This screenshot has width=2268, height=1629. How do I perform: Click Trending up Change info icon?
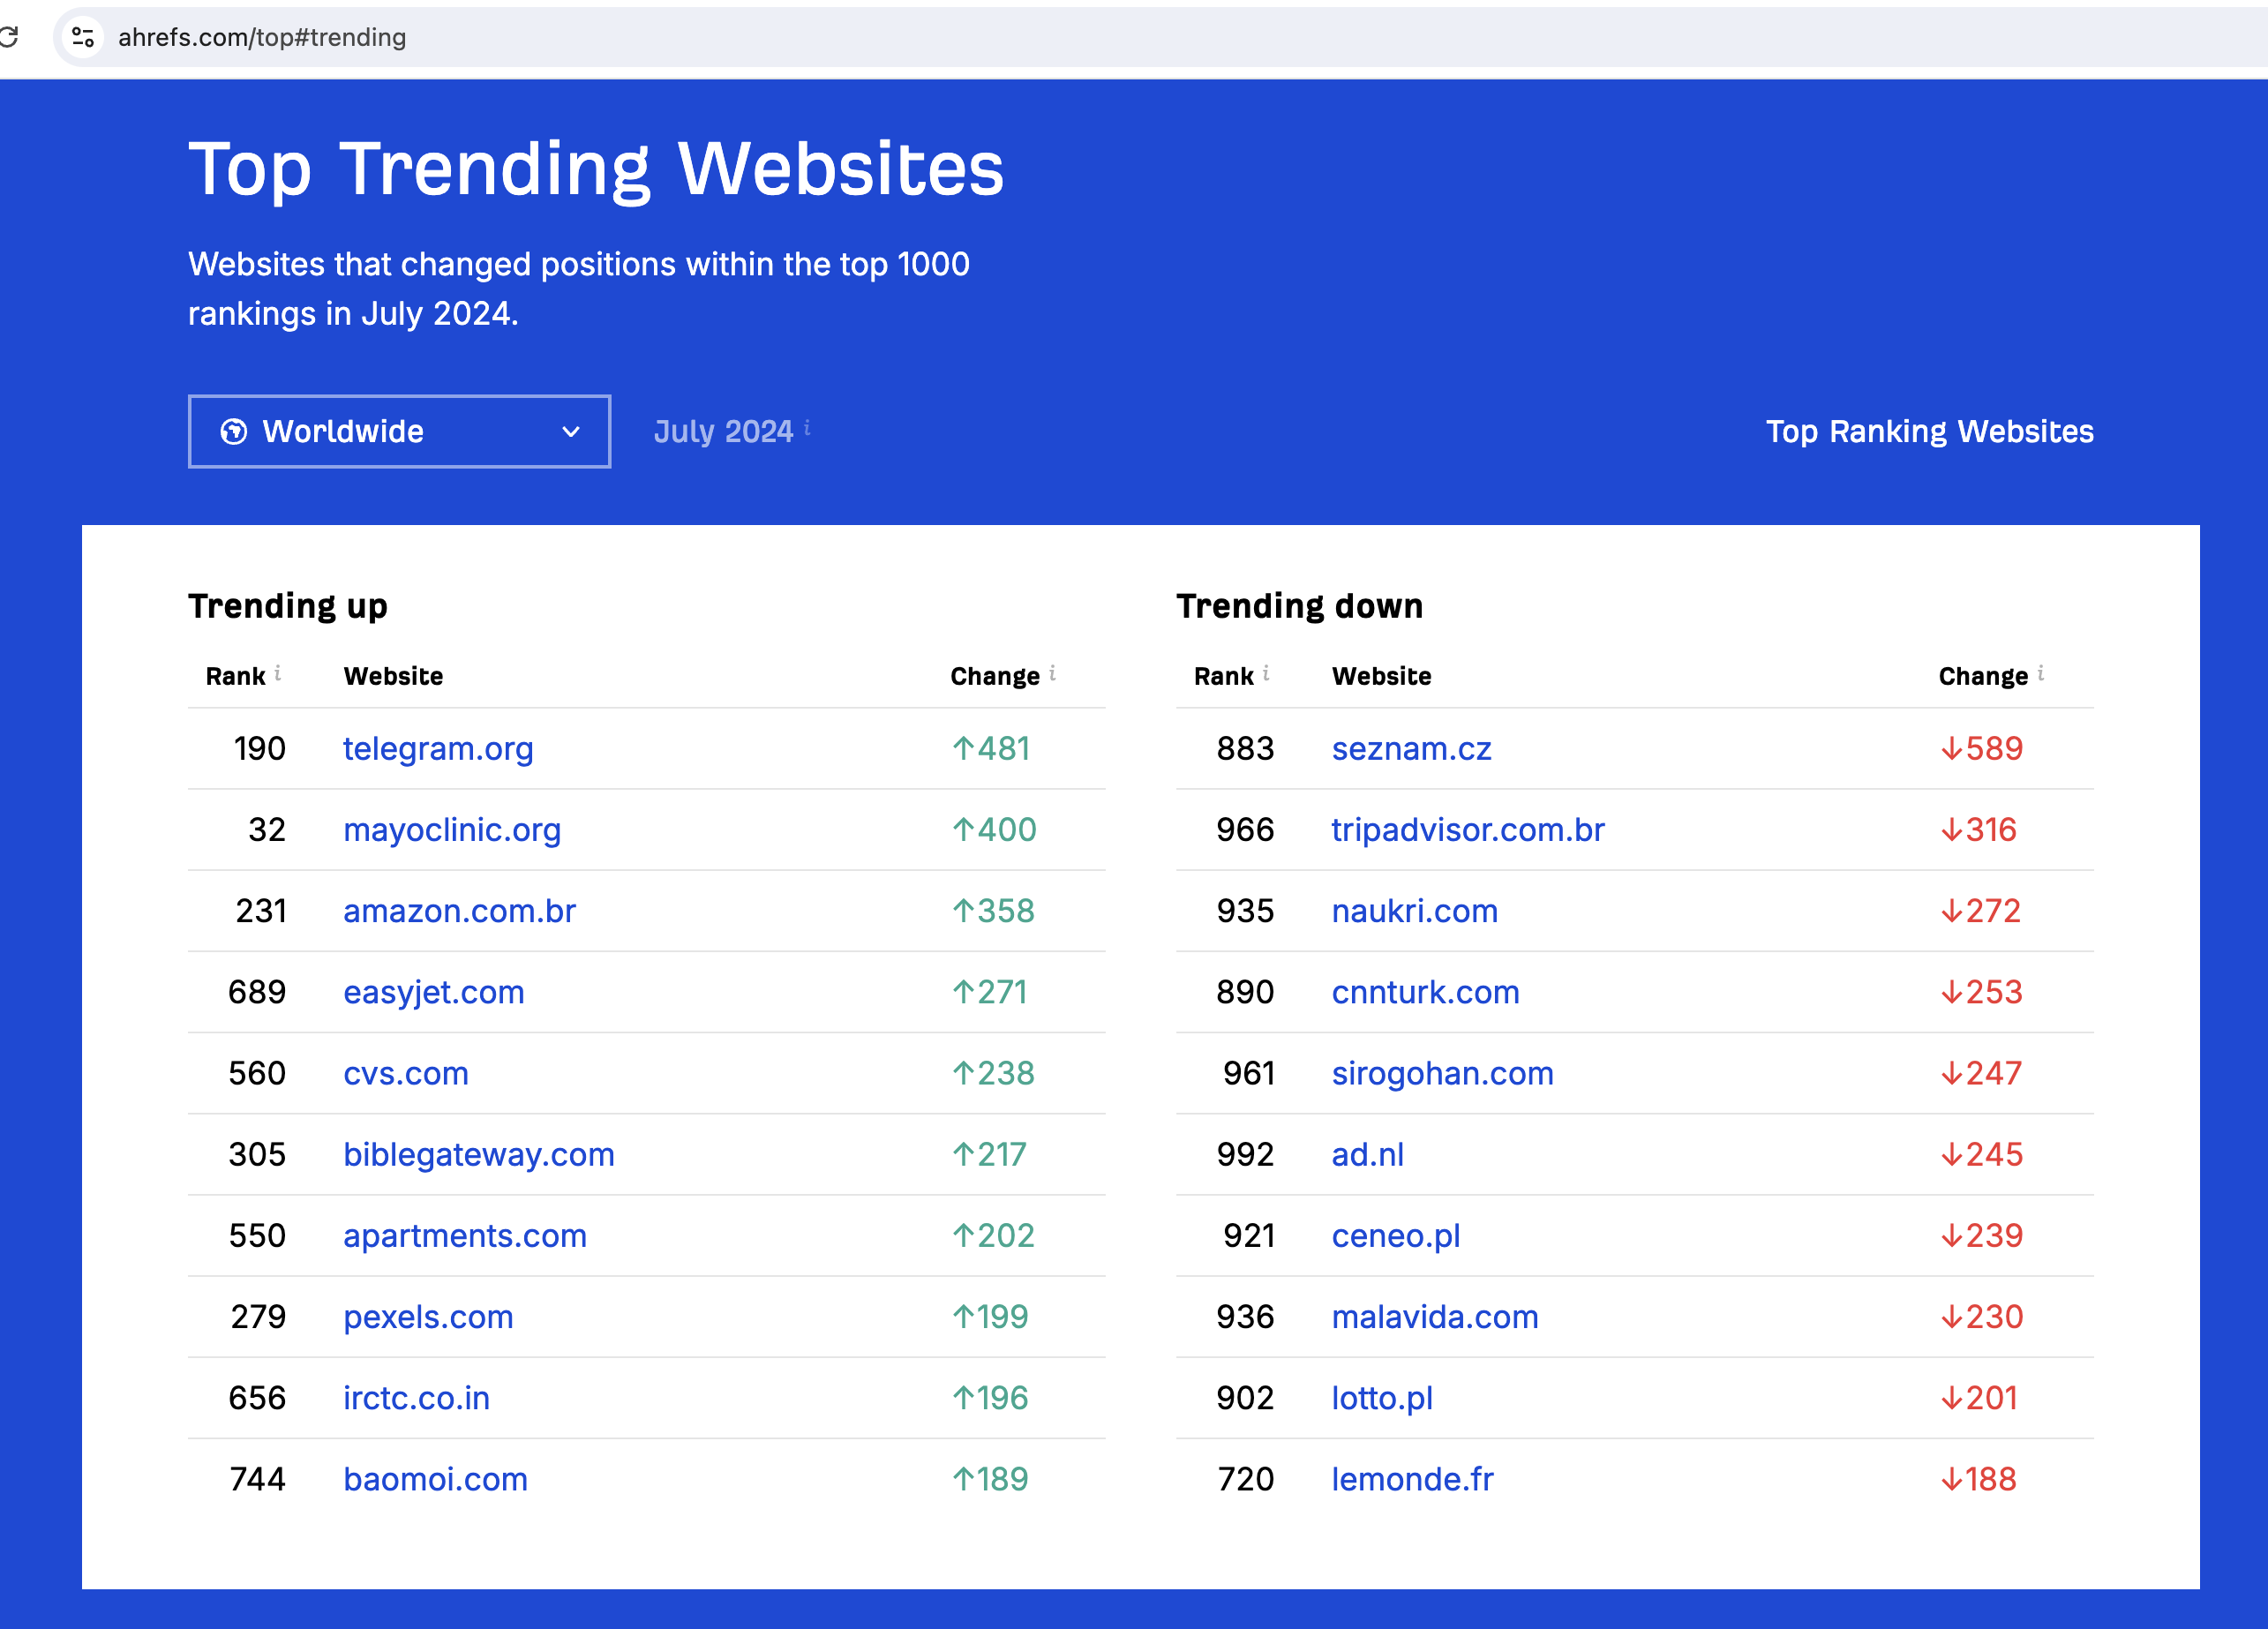click(x=1052, y=673)
